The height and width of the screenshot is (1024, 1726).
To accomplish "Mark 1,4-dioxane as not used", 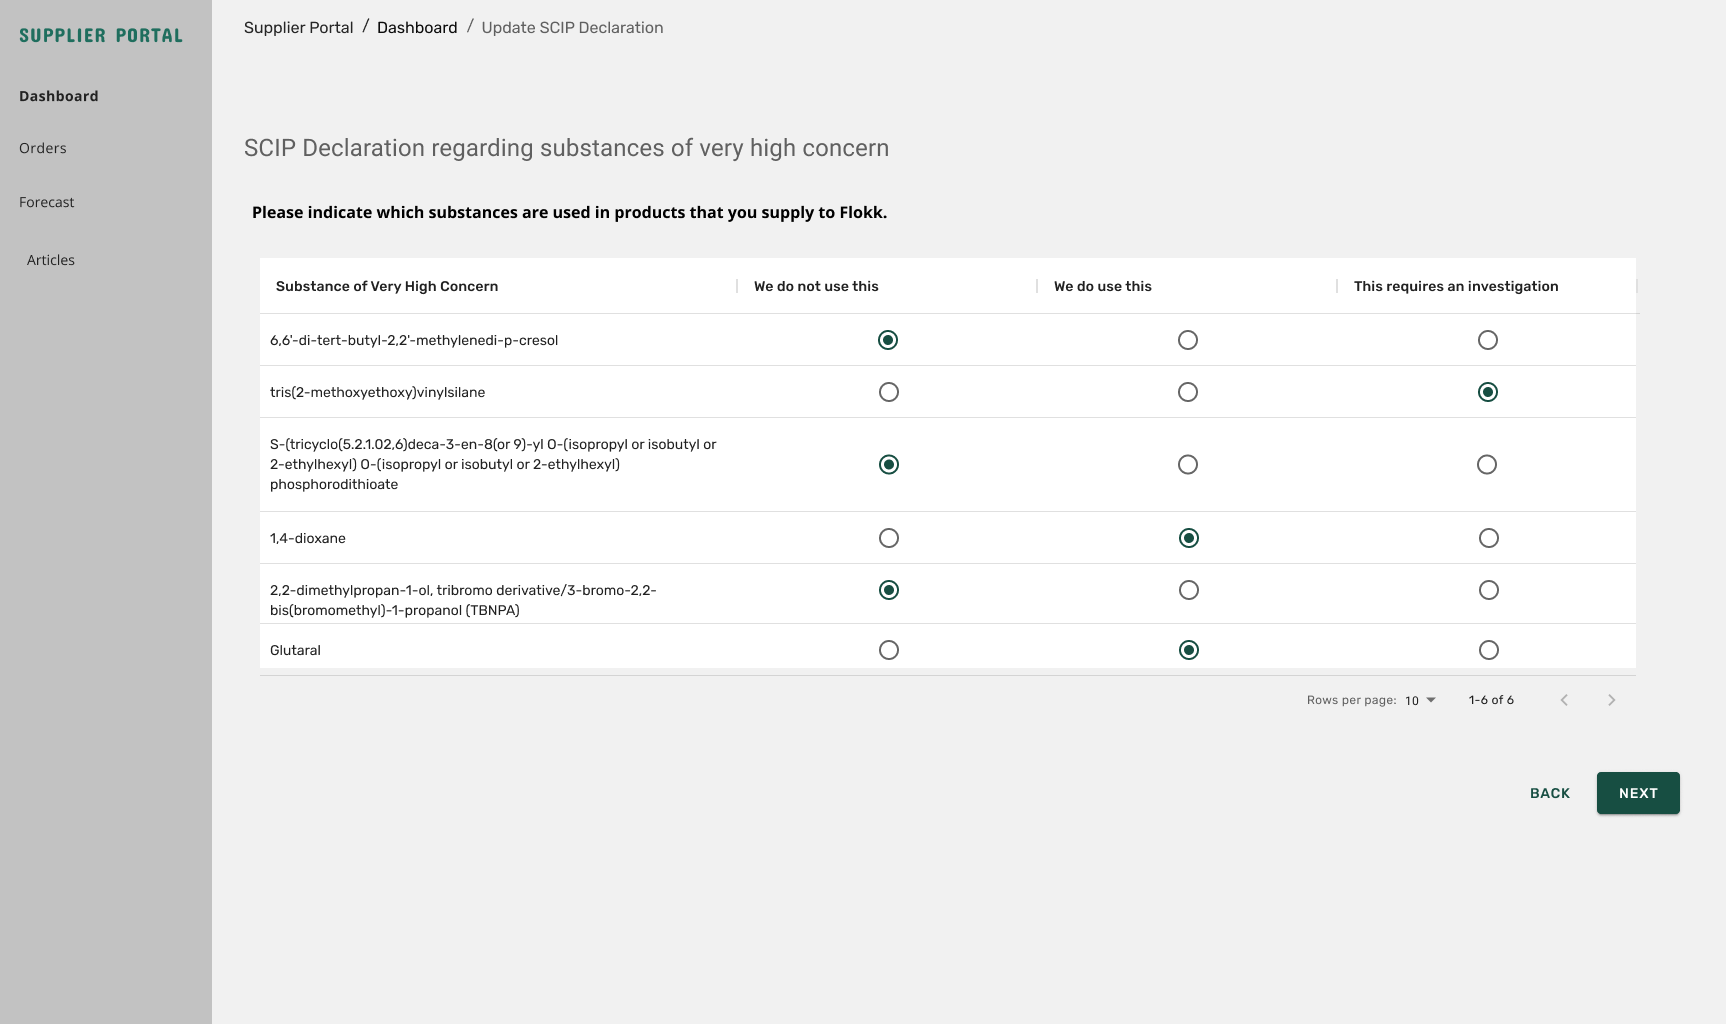I will 888,538.
